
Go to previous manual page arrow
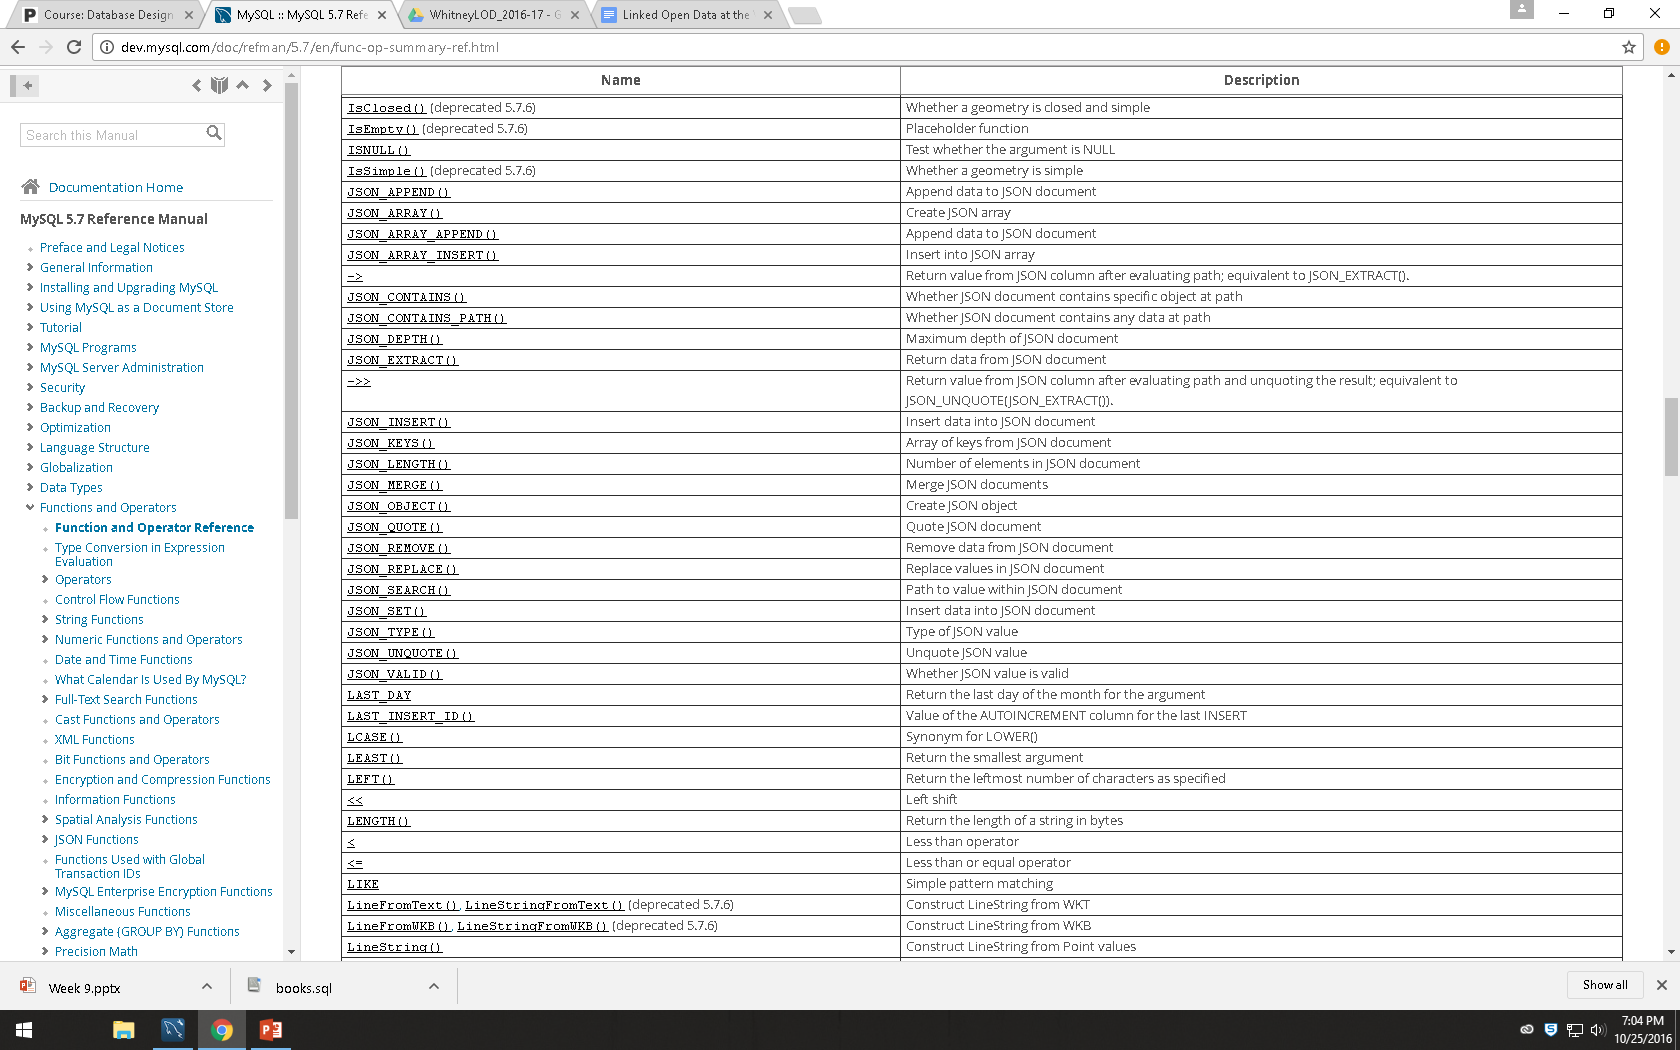(x=197, y=86)
